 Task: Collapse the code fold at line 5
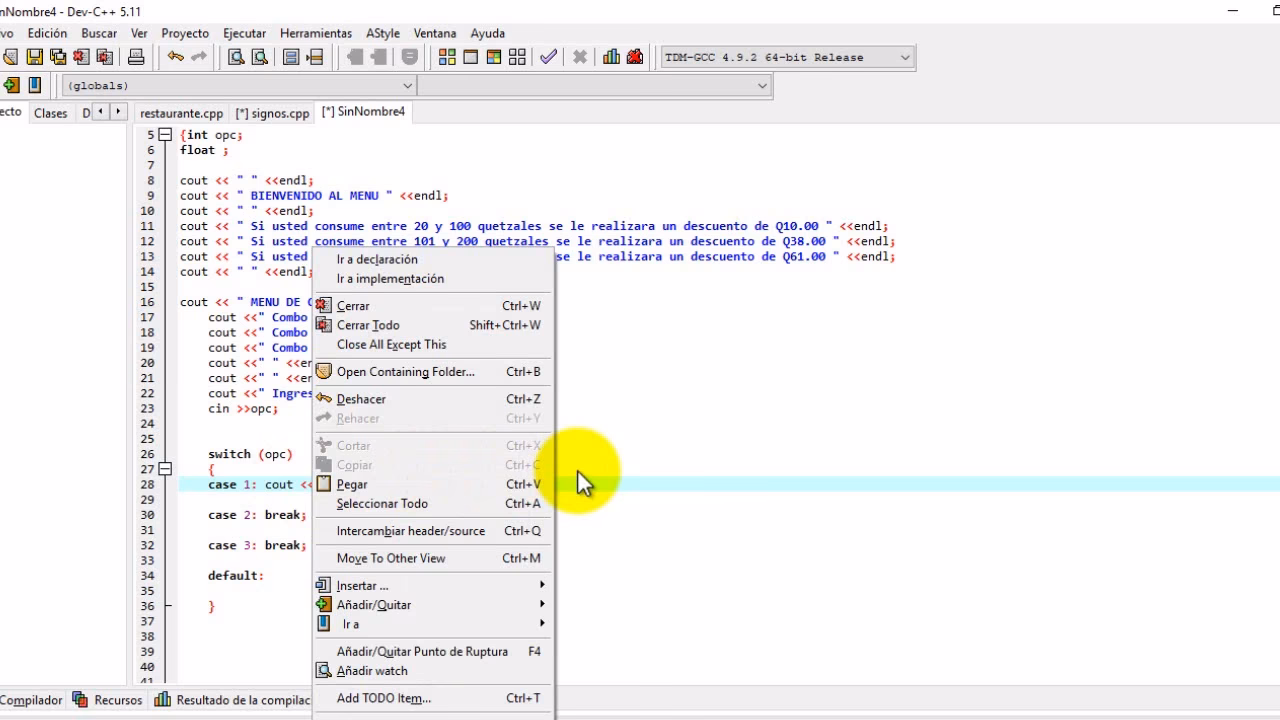(x=165, y=135)
